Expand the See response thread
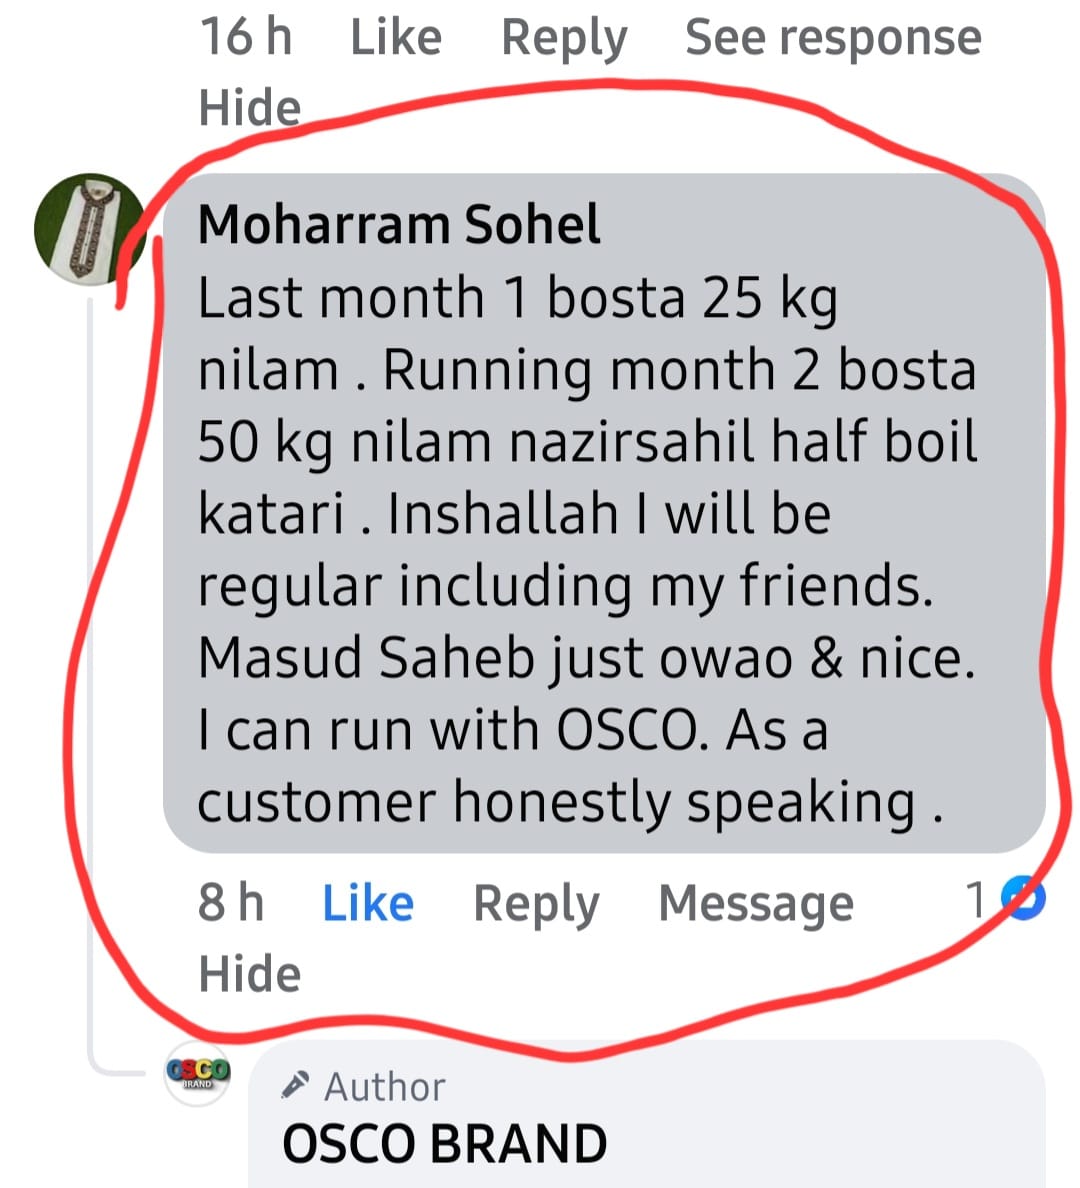The width and height of the screenshot is (1080, 1188). tap(832, 38)
